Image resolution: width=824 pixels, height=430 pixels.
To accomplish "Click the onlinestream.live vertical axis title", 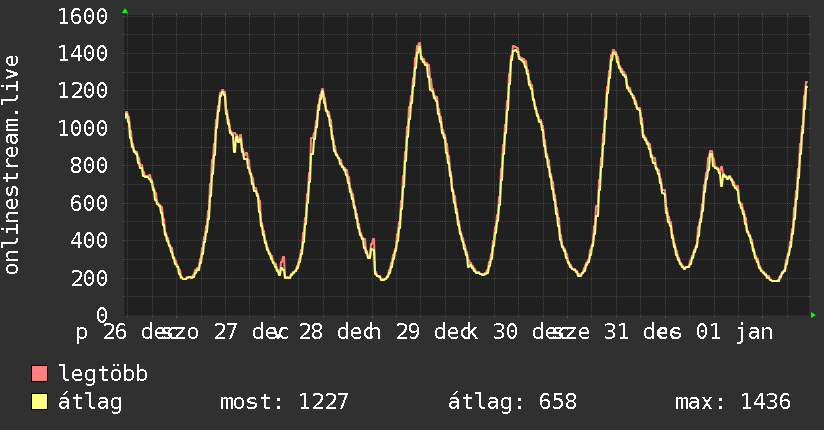I will 12,165.
